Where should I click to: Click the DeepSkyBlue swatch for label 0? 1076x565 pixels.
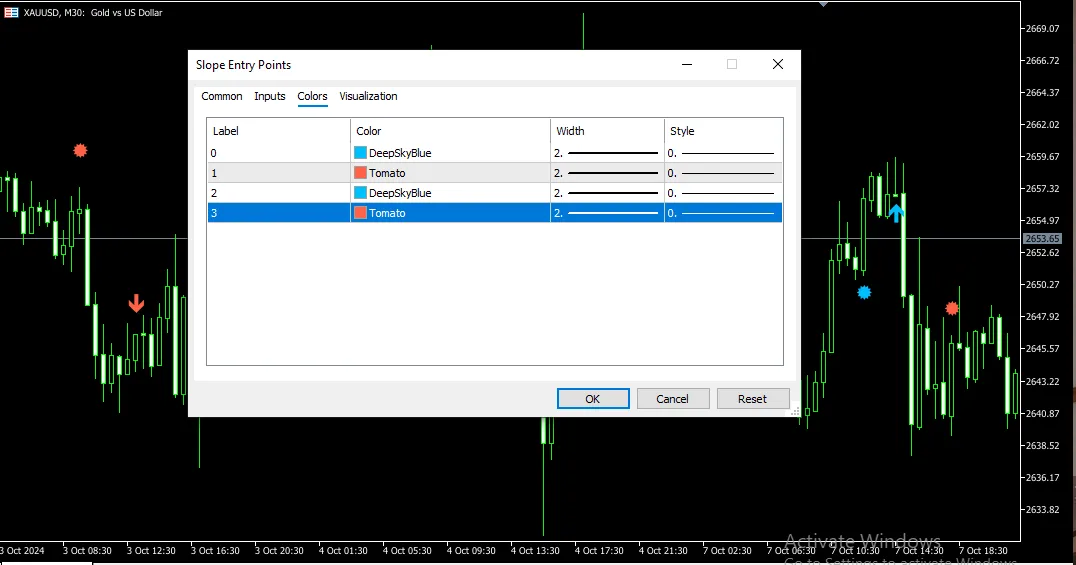360,153
